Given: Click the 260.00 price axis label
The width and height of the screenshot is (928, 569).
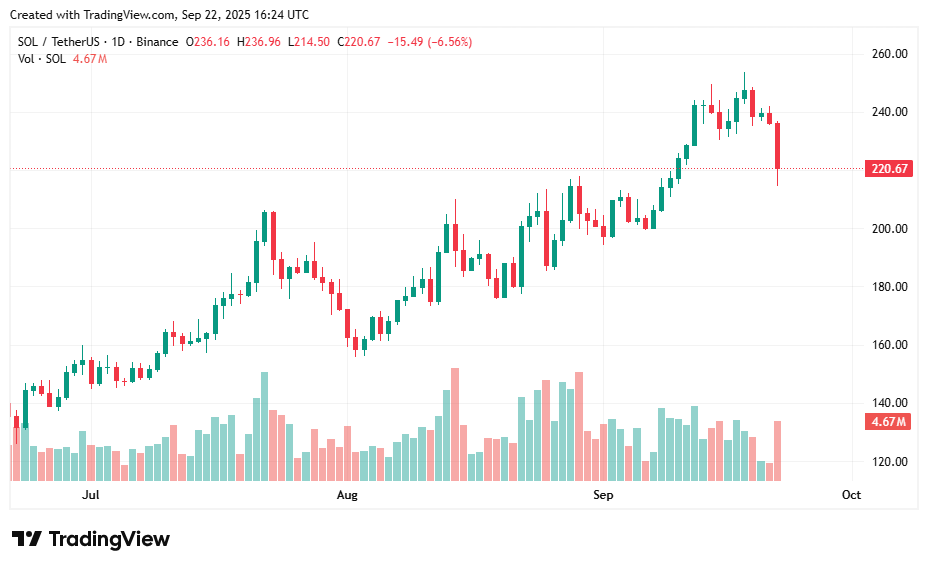Looking at the screenshot, I should coord(889,54).
